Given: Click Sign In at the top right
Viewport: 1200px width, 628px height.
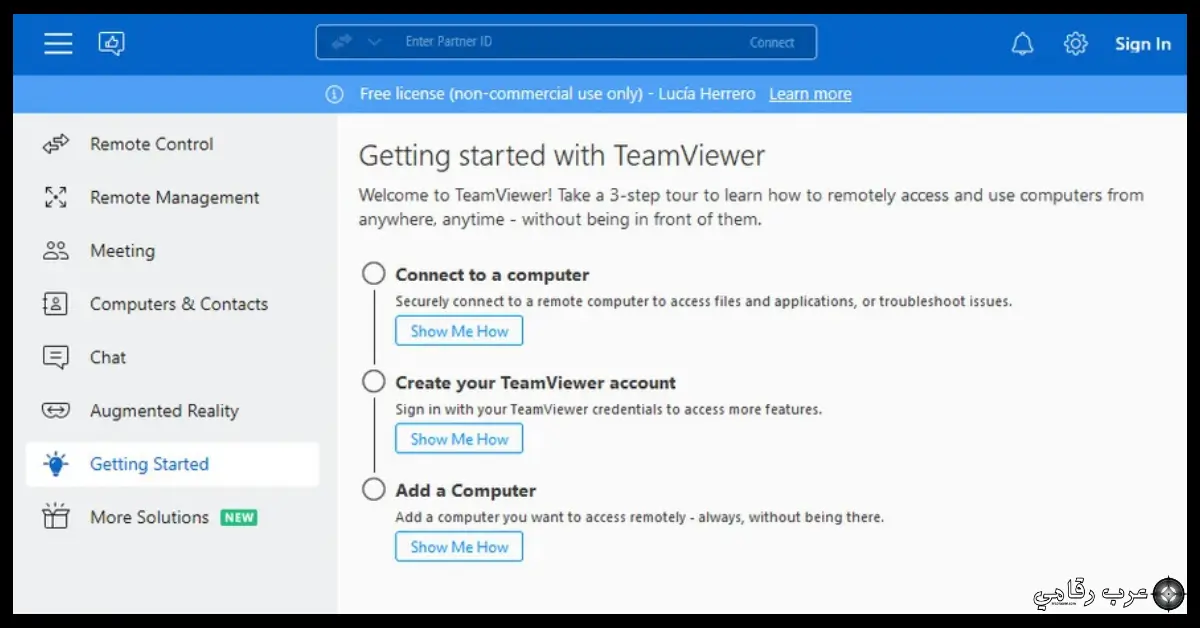Looking at the screenshot, I should pyautogui.click(x=1142, y=43).
